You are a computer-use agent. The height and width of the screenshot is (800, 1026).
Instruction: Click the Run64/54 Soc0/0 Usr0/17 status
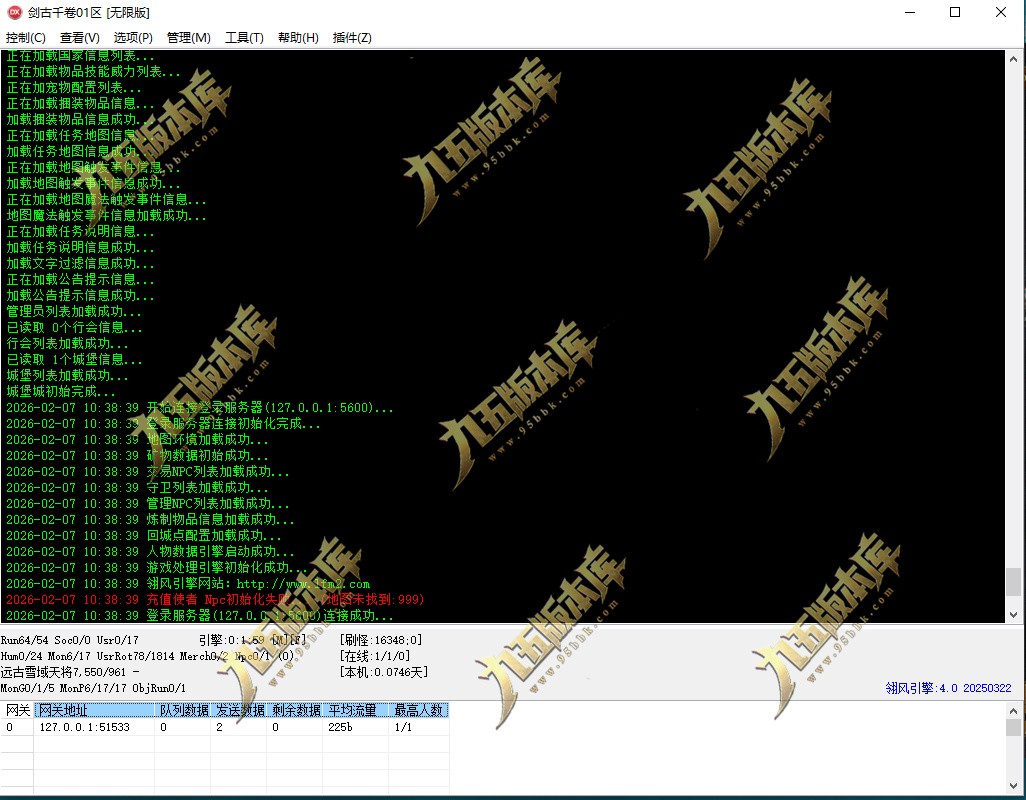point(69,640)
